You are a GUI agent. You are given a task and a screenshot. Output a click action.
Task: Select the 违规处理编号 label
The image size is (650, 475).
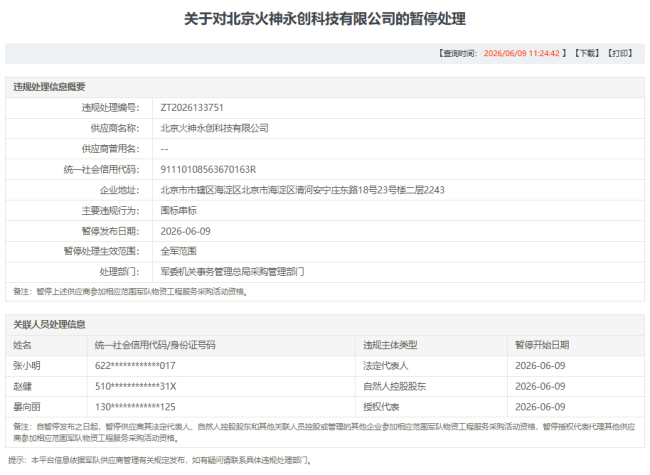(110, 108)
